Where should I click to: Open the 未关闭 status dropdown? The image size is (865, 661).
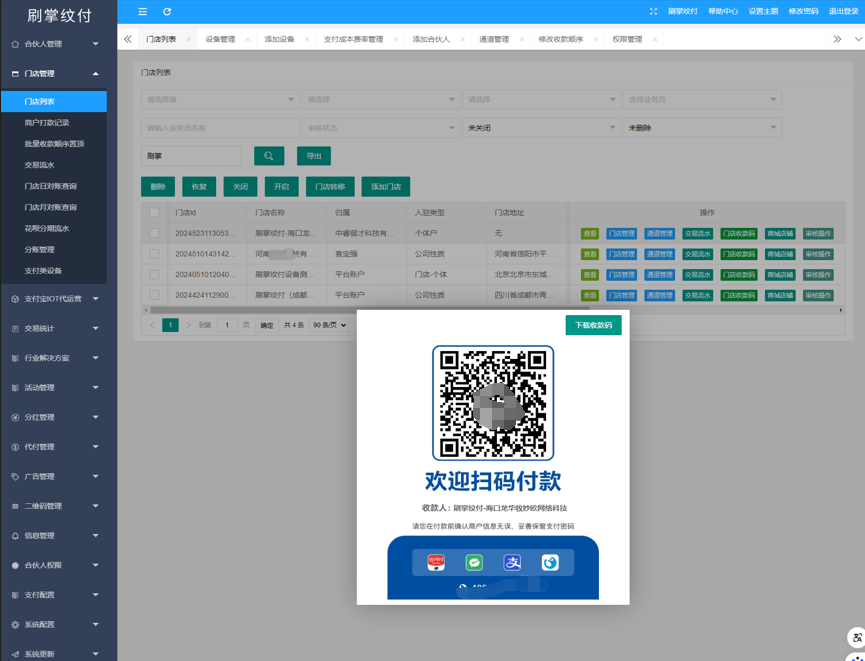[x=541, y=128]
